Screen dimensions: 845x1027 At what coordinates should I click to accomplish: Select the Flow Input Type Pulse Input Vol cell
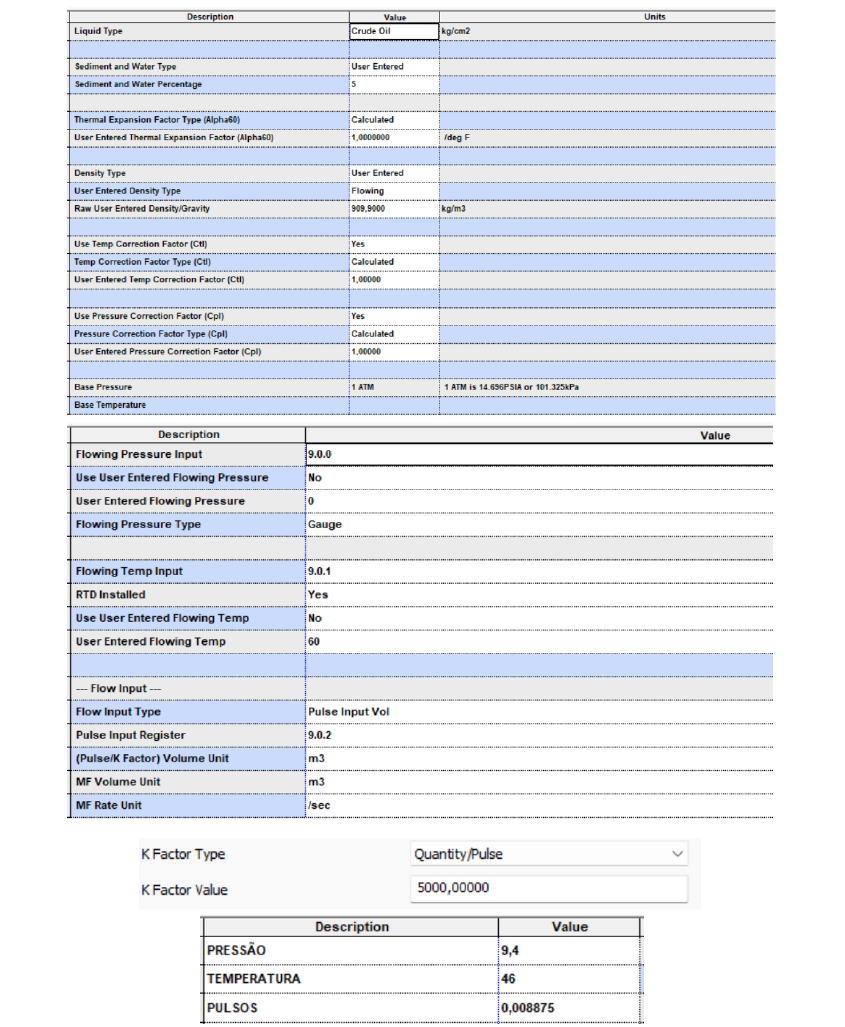539,712
